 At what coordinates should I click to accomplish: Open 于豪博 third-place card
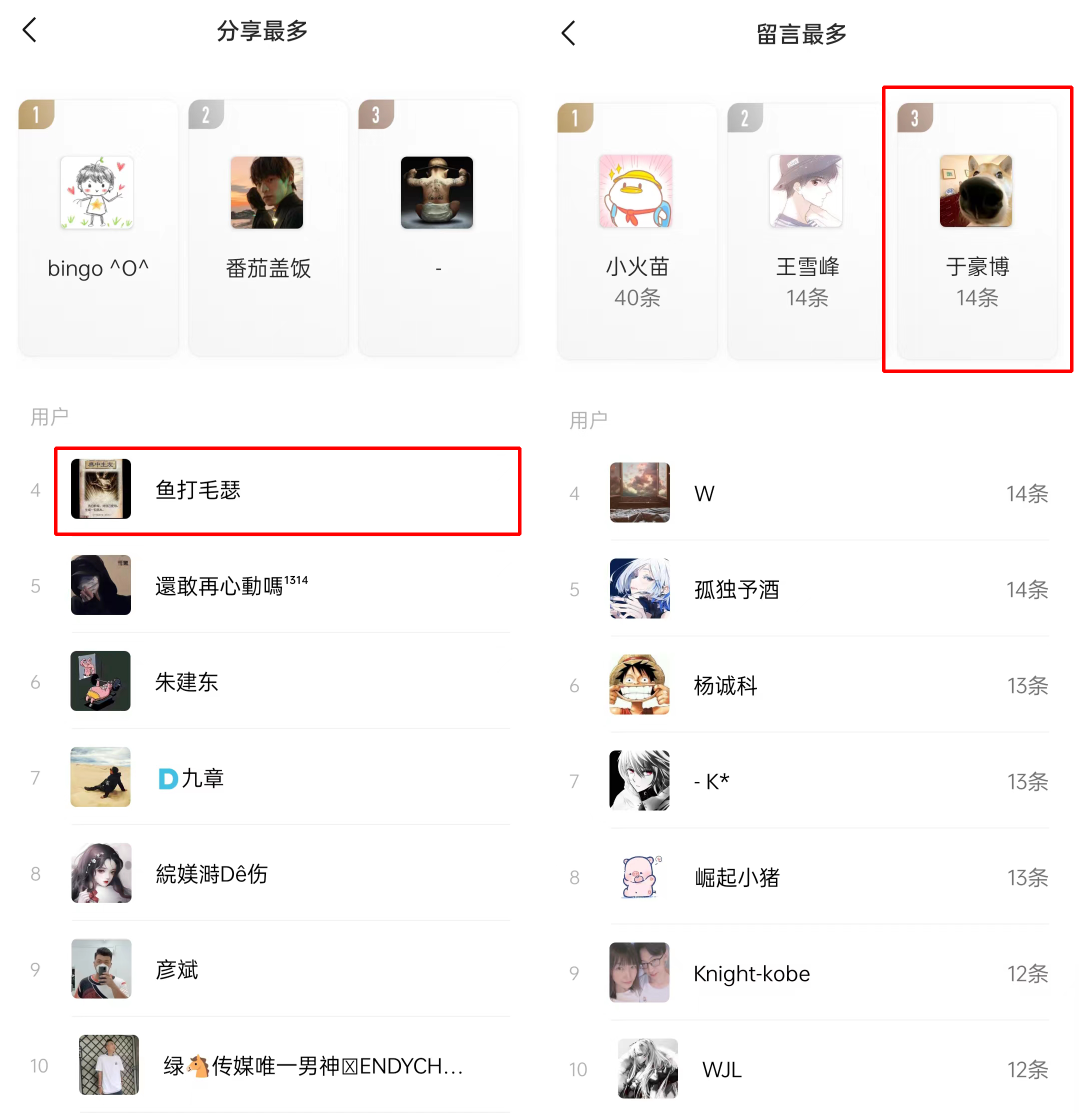click(977, 231)
